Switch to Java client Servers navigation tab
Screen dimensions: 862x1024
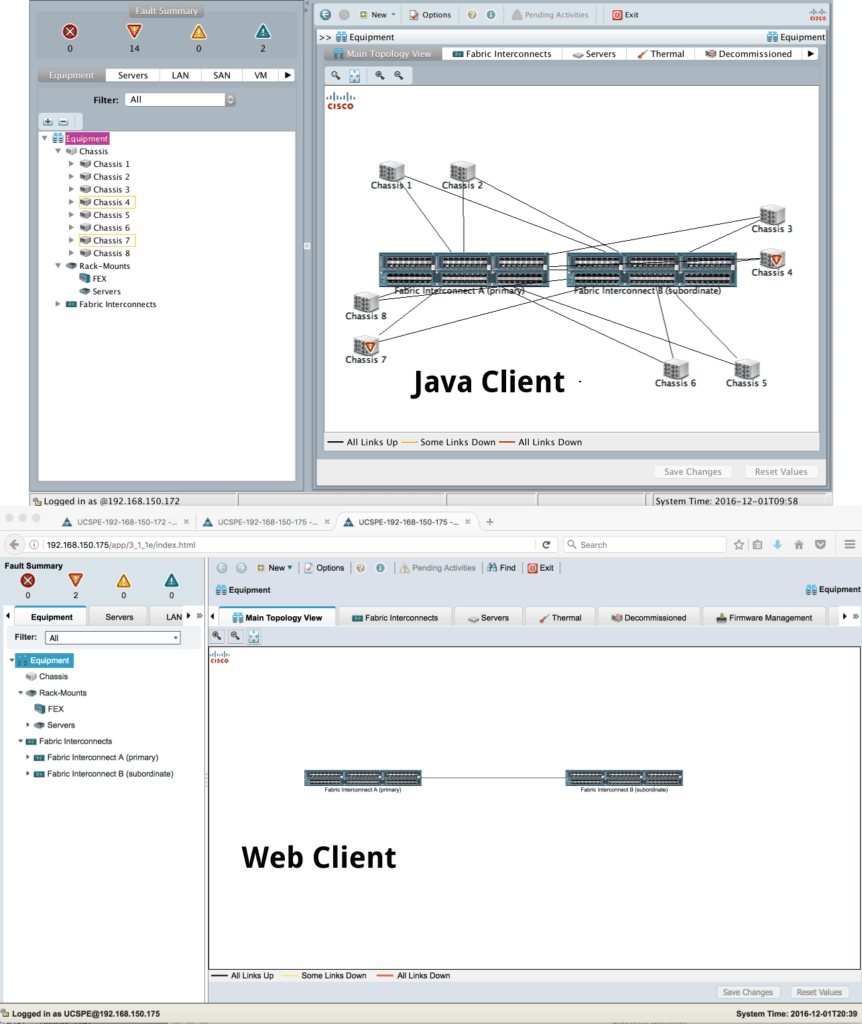(x=133, y=76)
